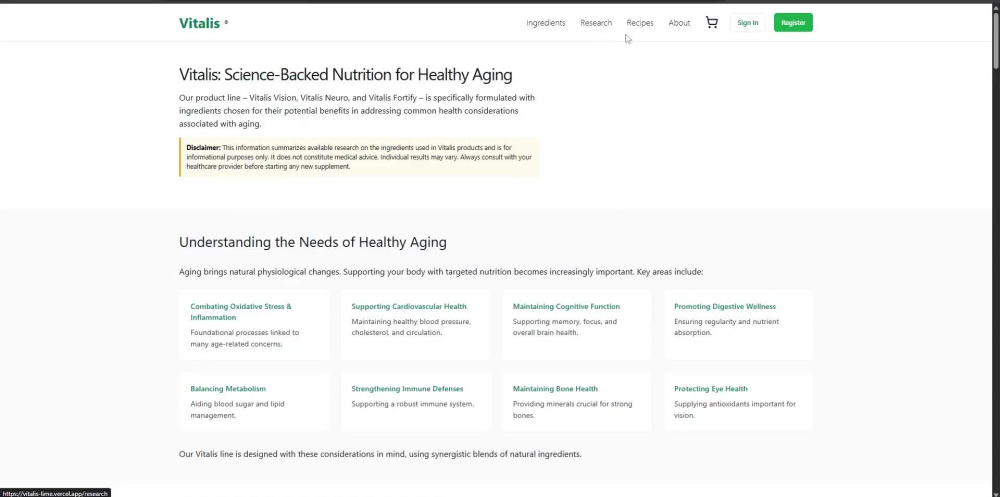The height and width of the screenshot is (497, 1000).
Task: Go to the Research nav link
Action: (596, 23)
